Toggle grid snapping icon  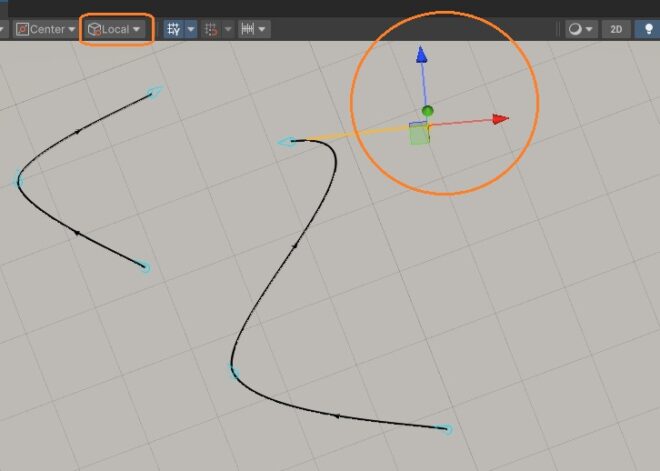point(211,29)
